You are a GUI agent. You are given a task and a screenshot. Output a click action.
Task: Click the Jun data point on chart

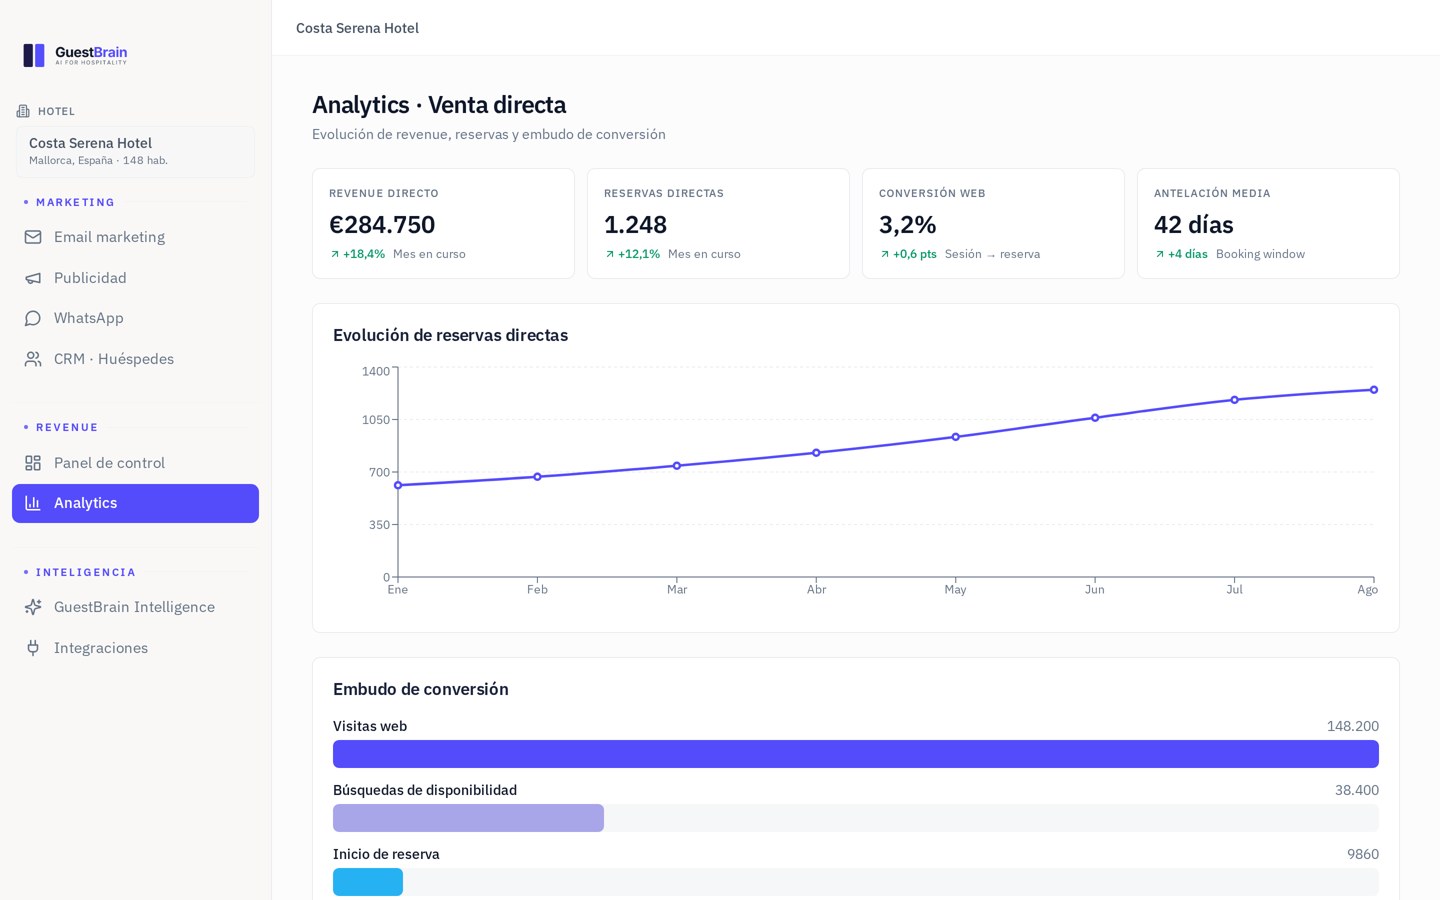1095,418
